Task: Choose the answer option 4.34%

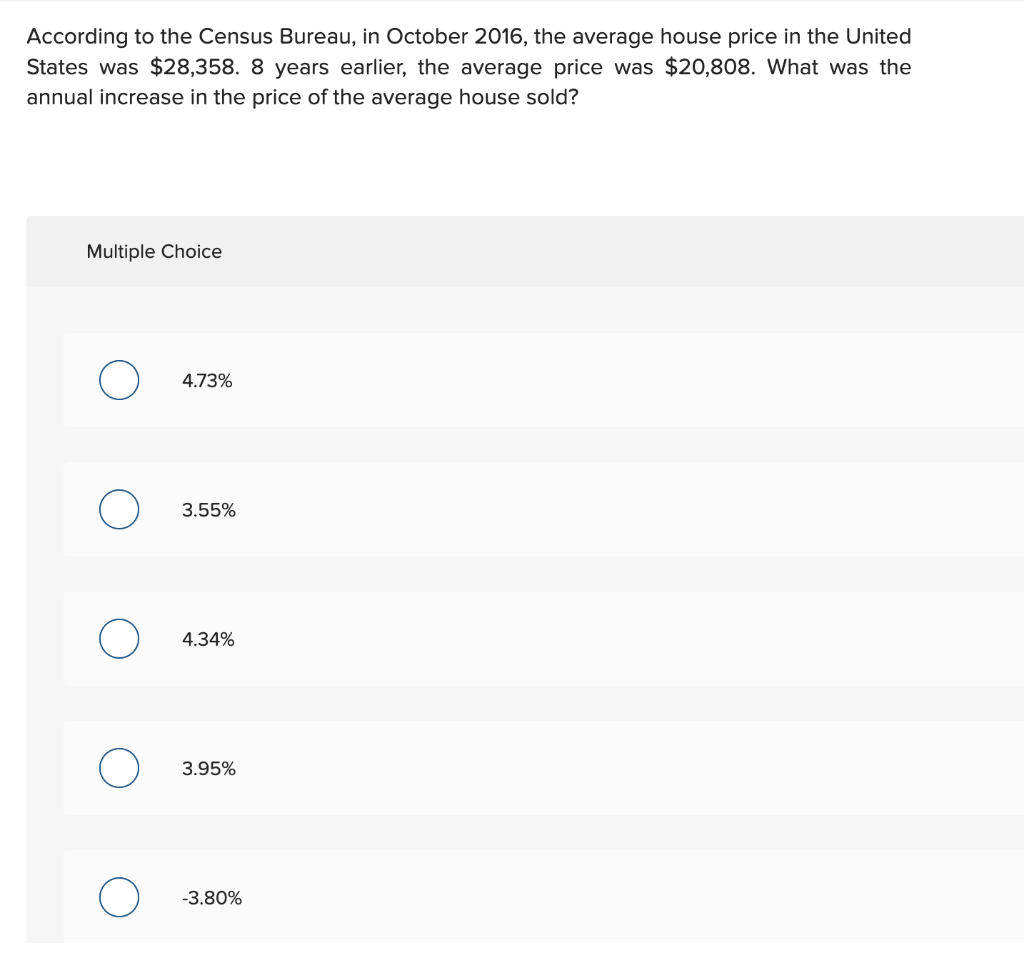Action: [206, 638]
